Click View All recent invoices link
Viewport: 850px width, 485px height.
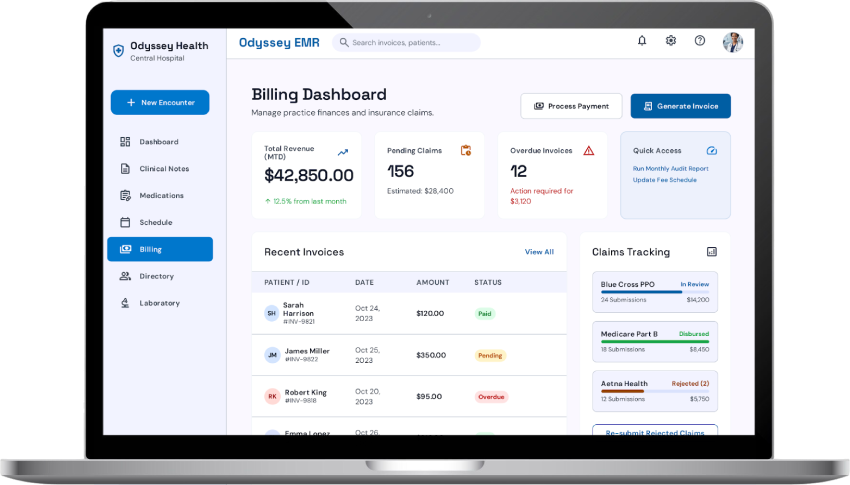(x=539, y=252)
